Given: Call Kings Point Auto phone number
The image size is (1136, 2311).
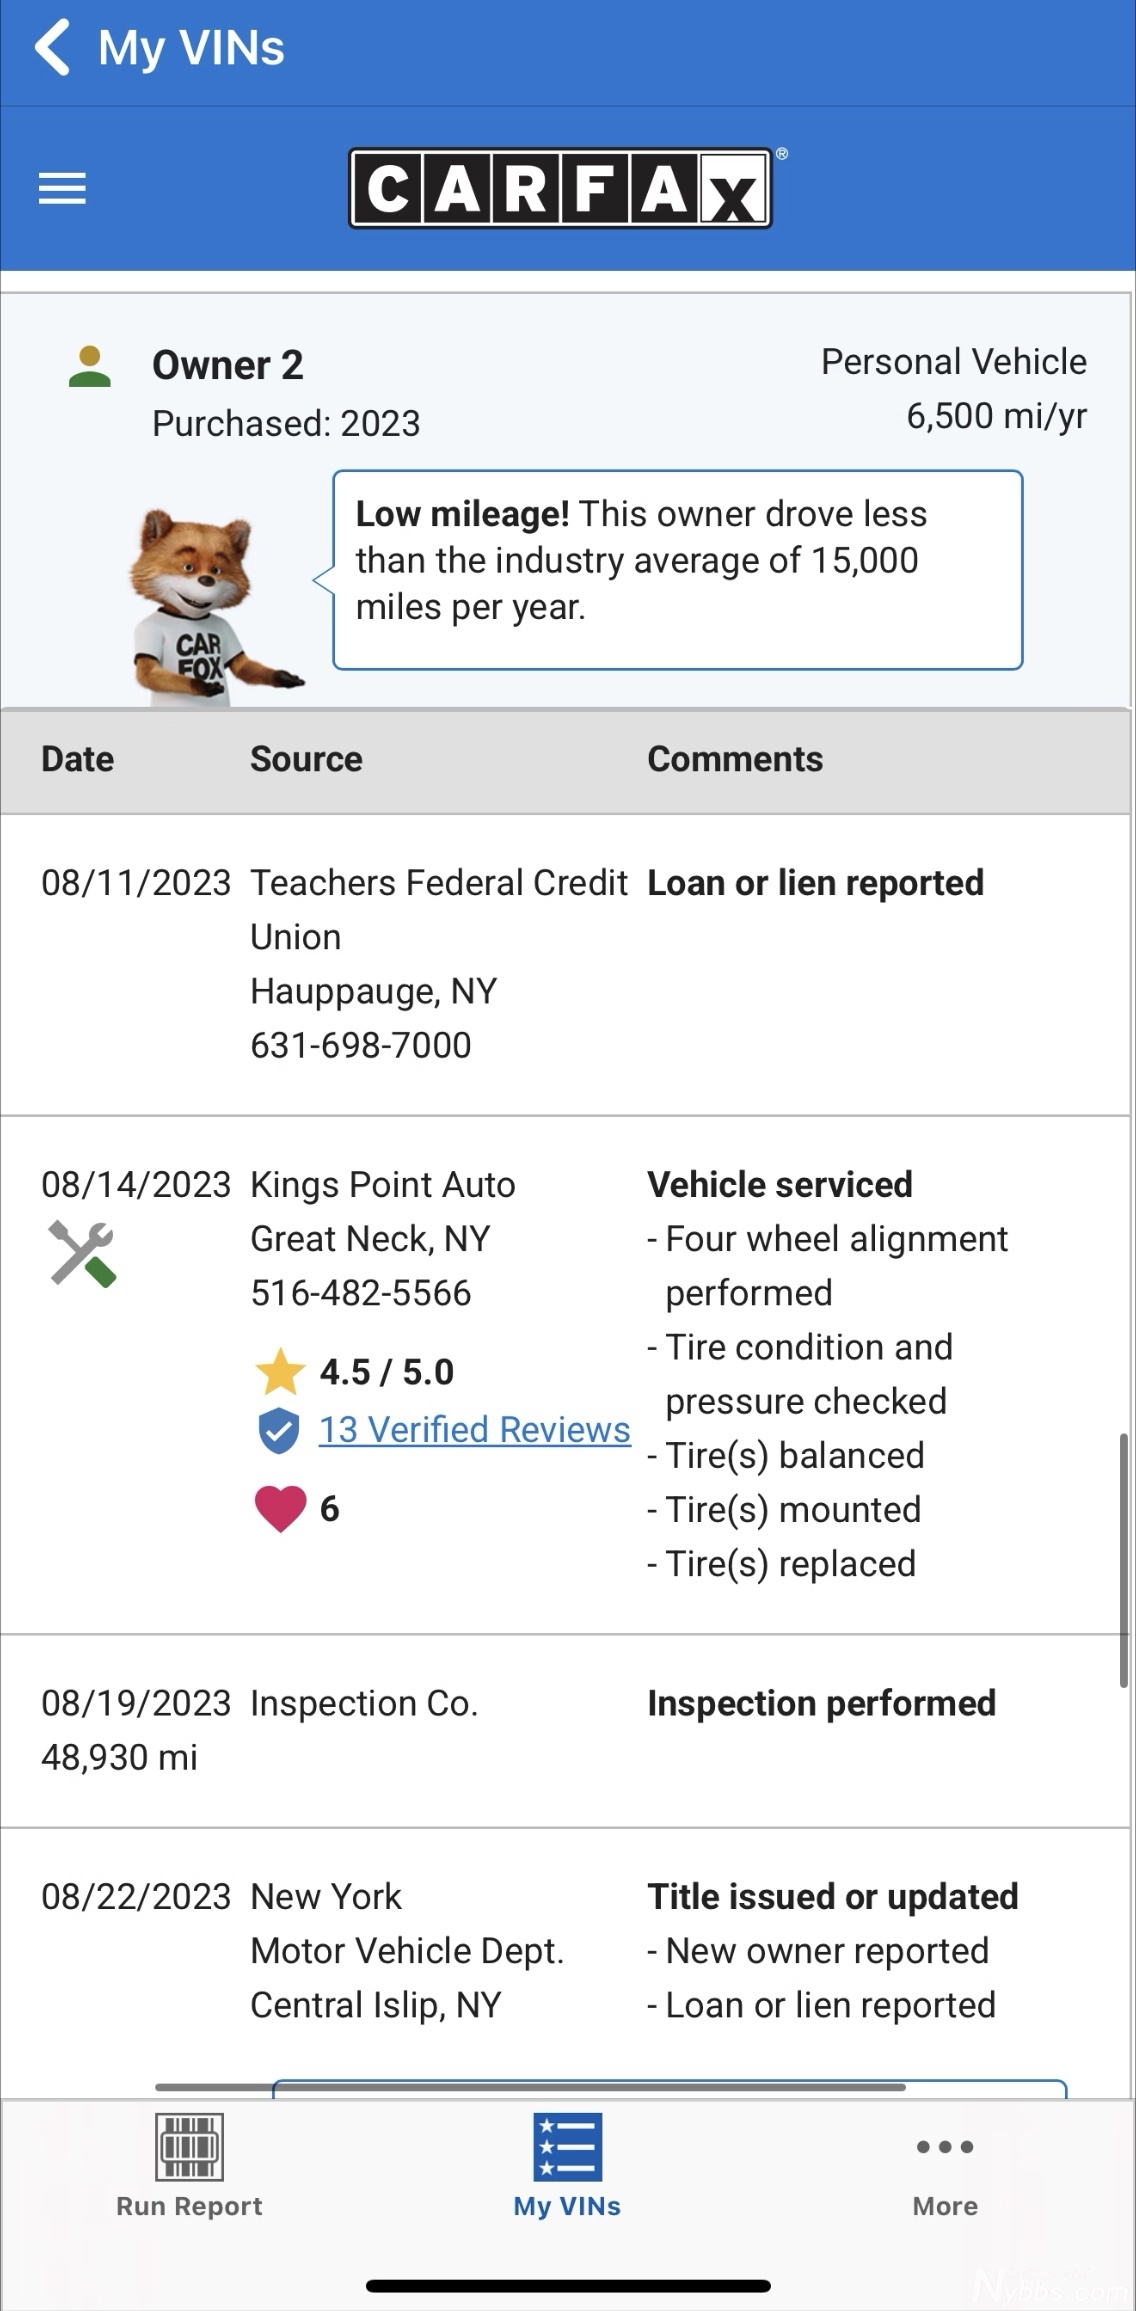Looking at the screenshot, I should [x=360, y=1293].
